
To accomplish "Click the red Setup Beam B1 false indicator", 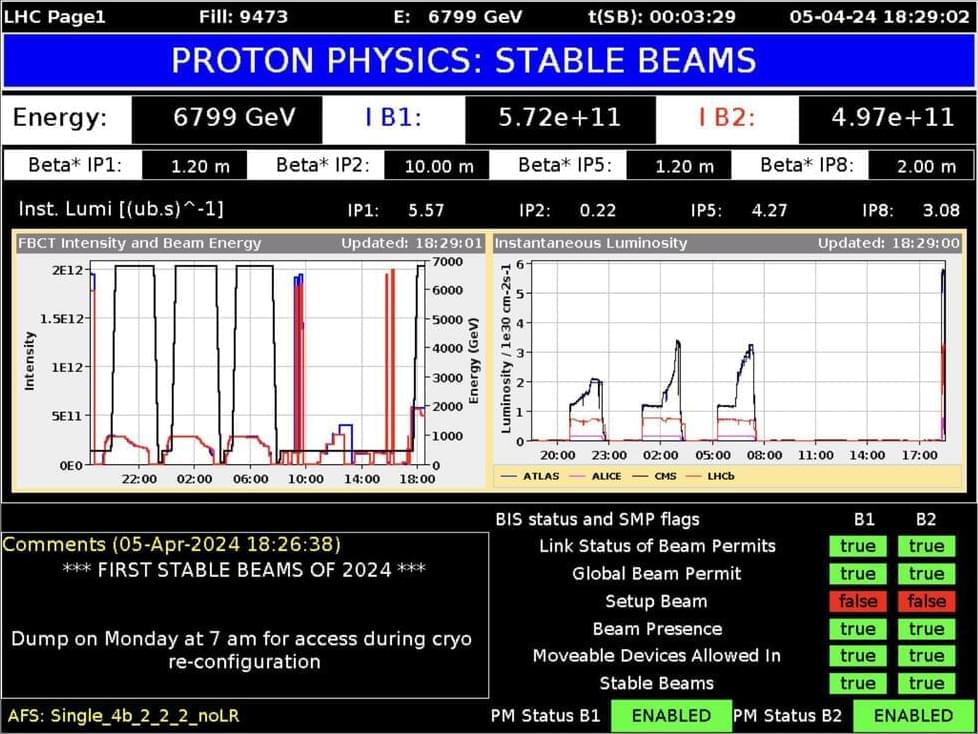I will pos(857,601).
